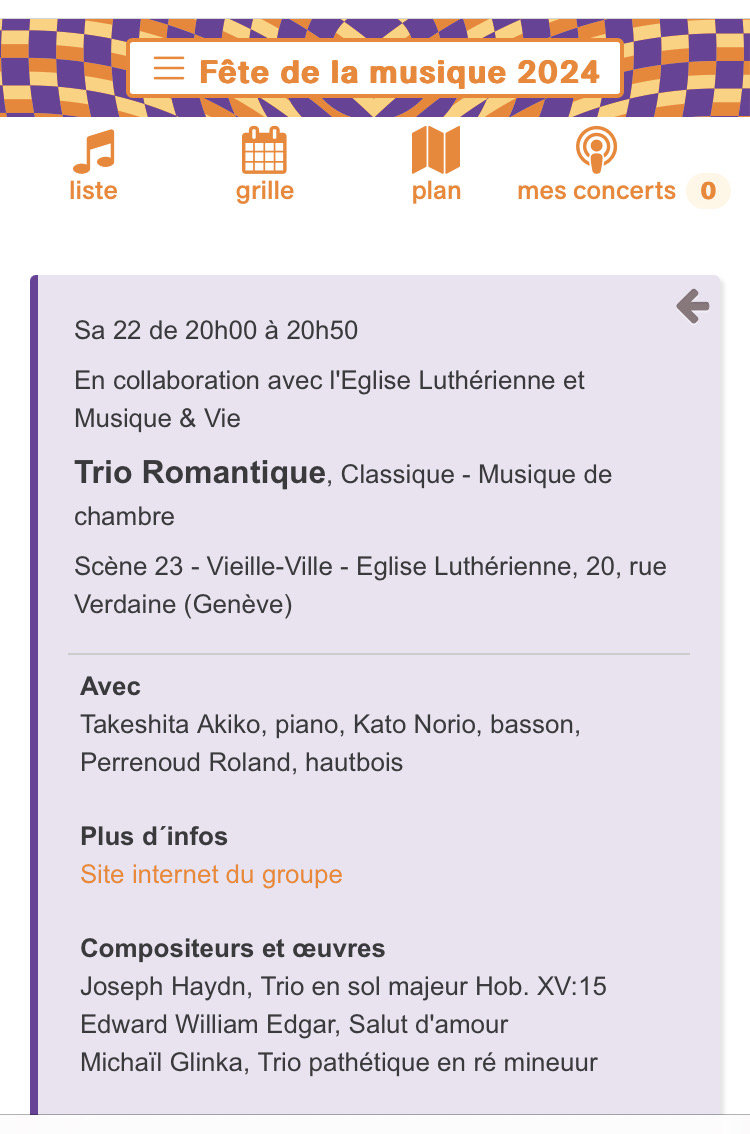Click the Sa 22 de 20h00 à 20h50 time line
The image size is (750, 1134).
click(x=216, y=331)
